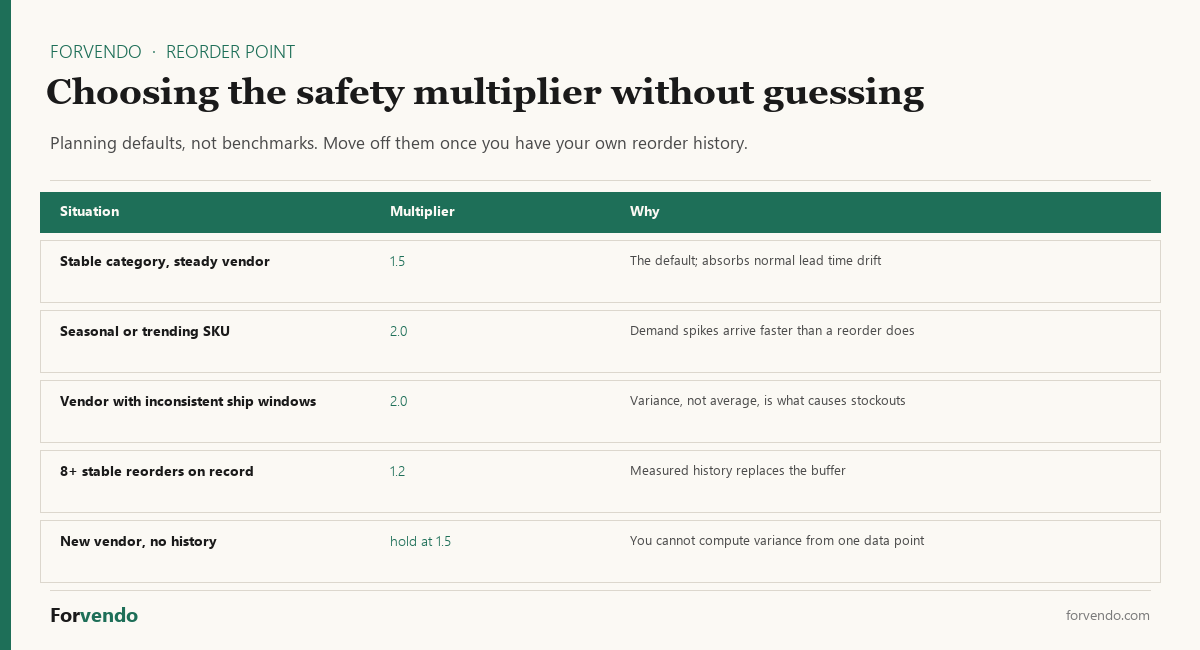Image resolution: width=1200 pixels, height=650 pixels.
Task: Click the 'Why' column header
Action: [644, 211]
